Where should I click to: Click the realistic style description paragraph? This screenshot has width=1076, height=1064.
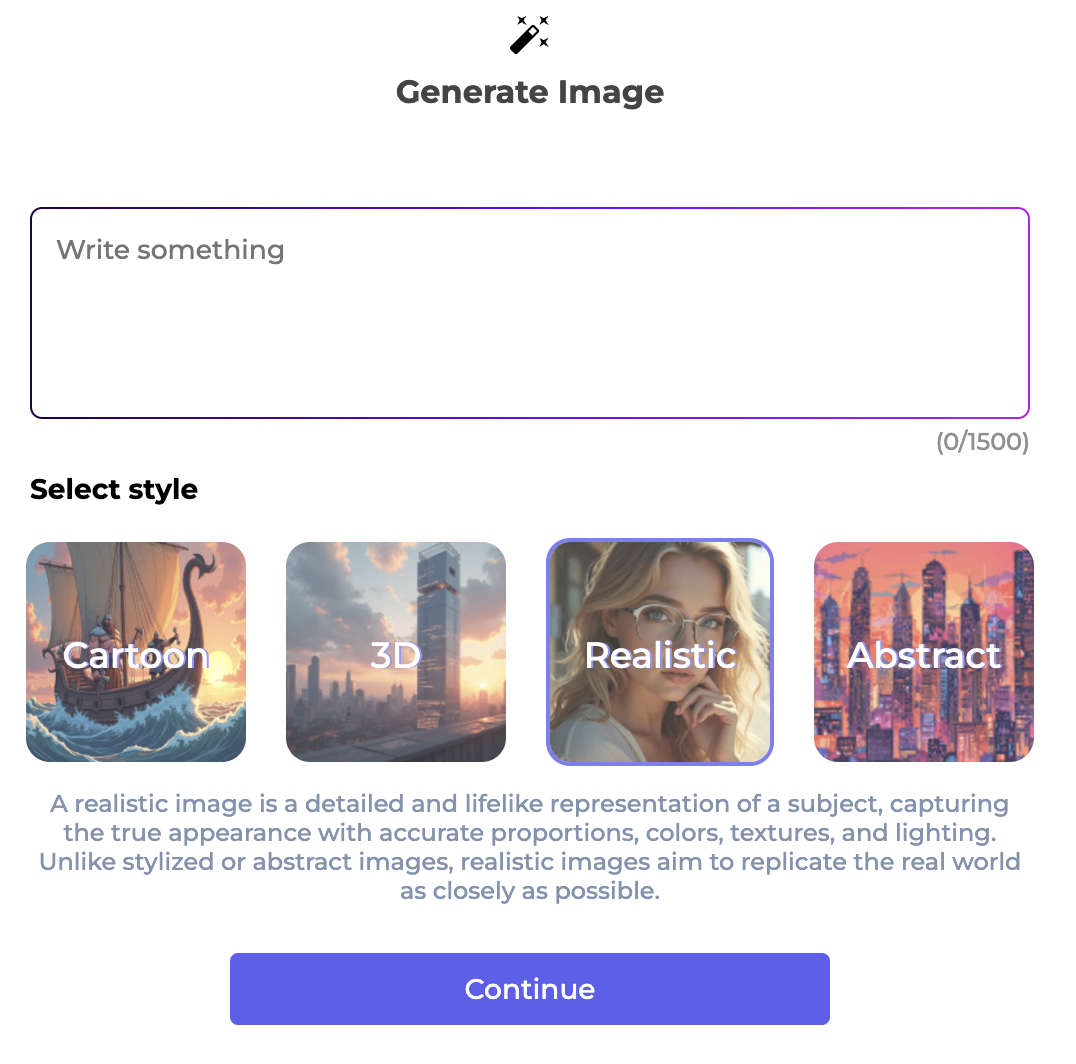tap(530, 846)
